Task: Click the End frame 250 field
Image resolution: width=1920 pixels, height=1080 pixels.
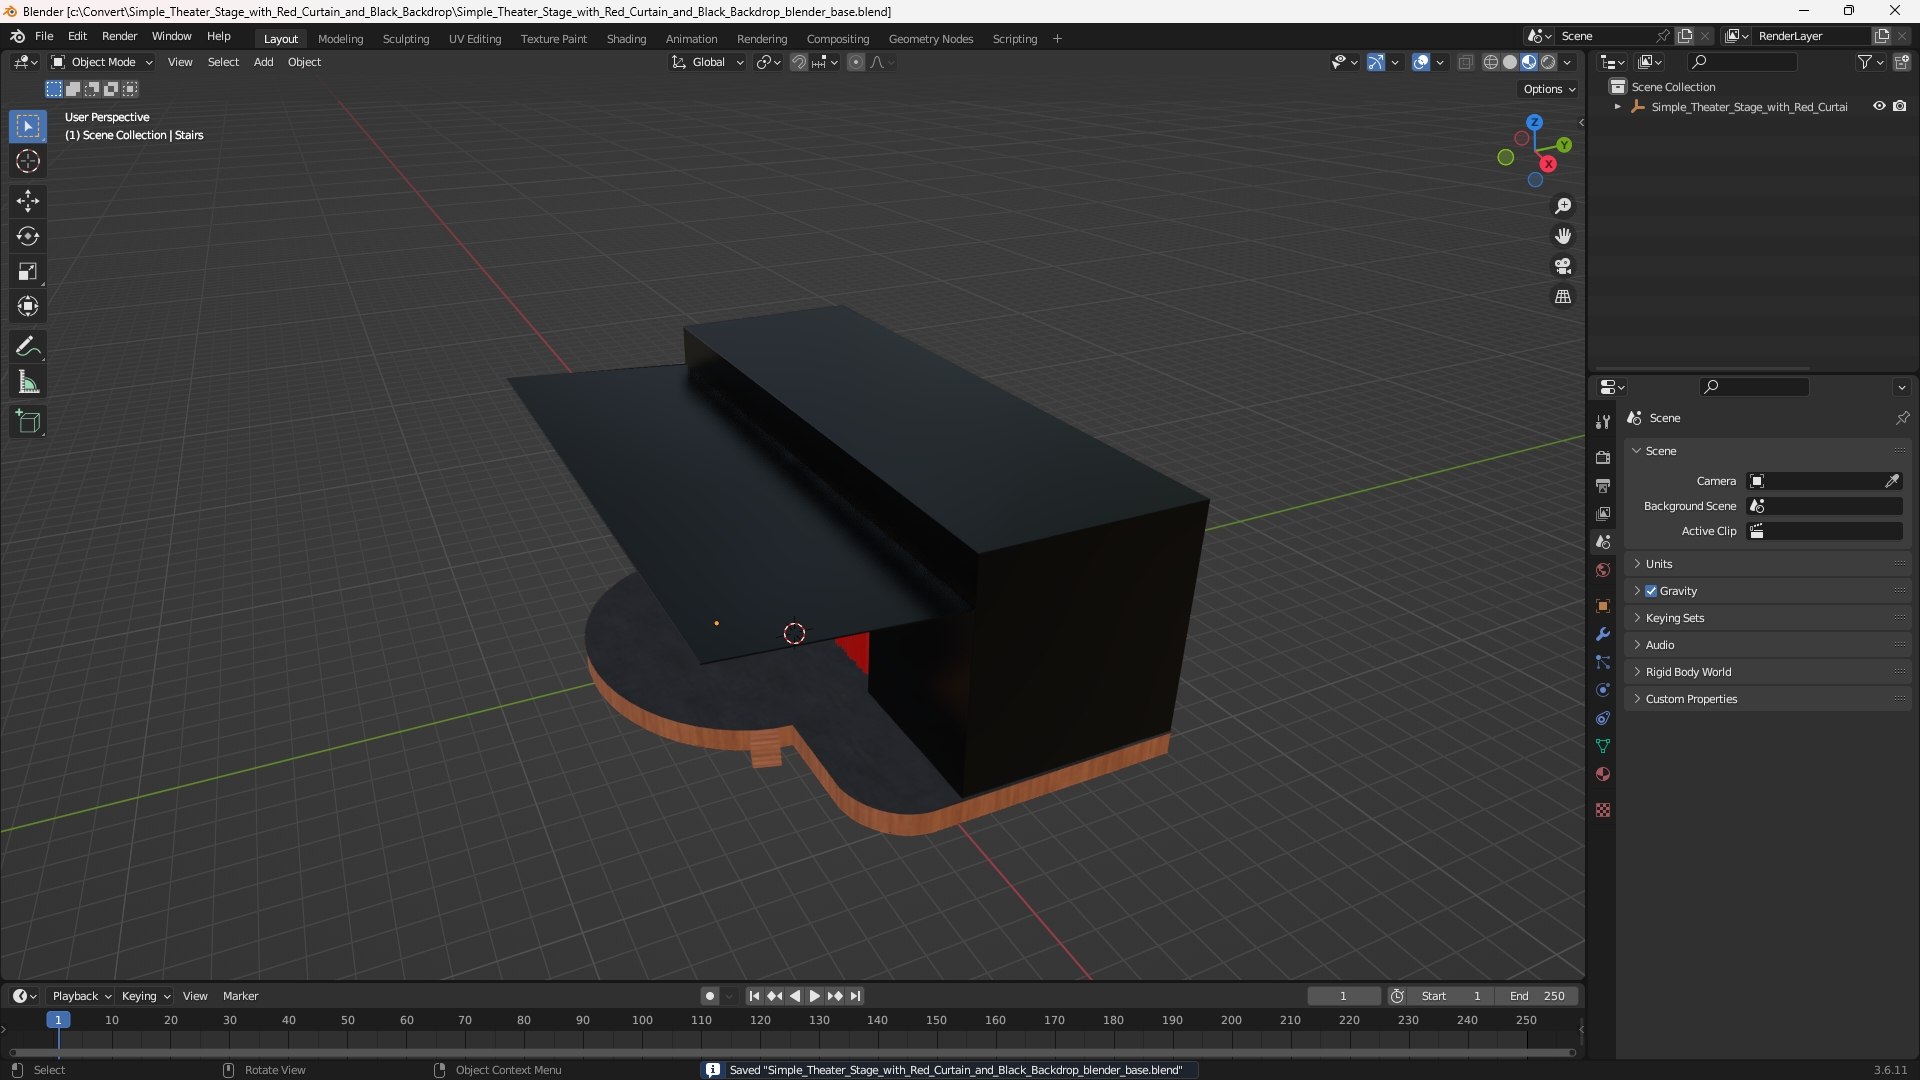Action: click(1537, 996)
